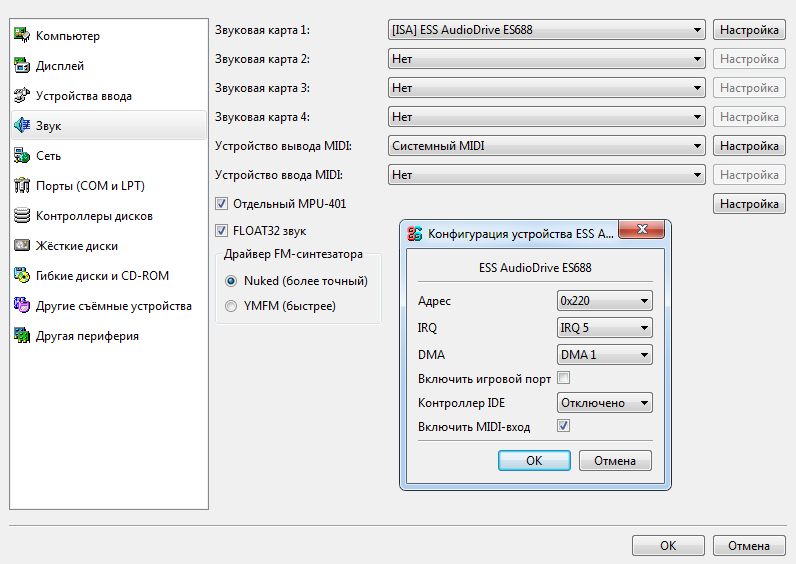This screenshot has height=564, width=796.
Task: Open the Жёсткие диски icon
Action: [x=22, y=245]
